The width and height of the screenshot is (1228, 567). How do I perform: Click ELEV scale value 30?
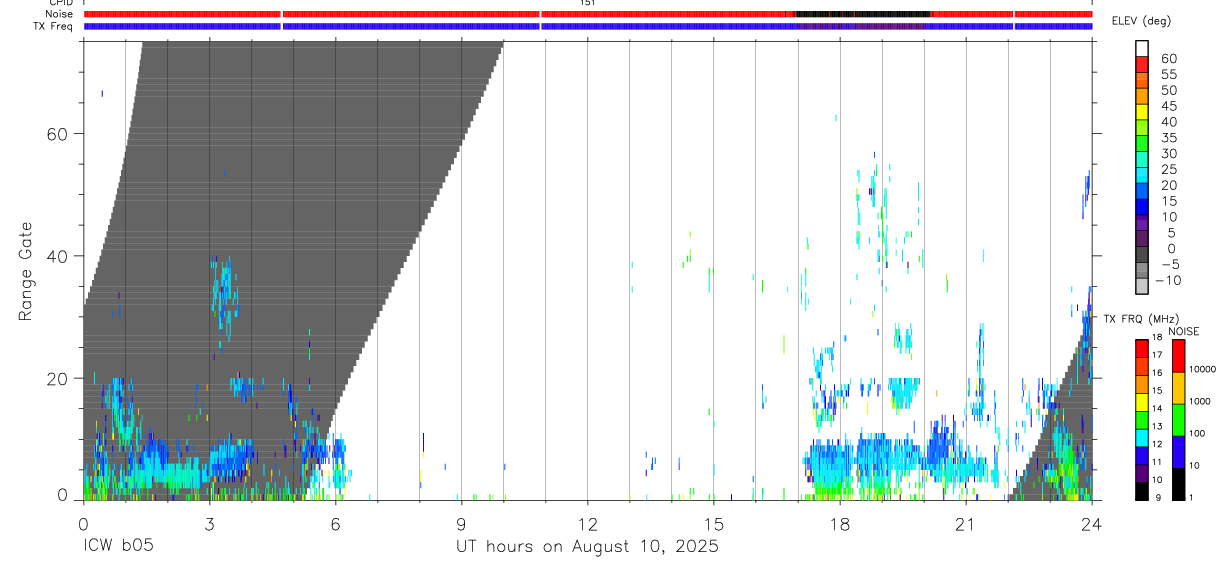[x=1168, y=153]
